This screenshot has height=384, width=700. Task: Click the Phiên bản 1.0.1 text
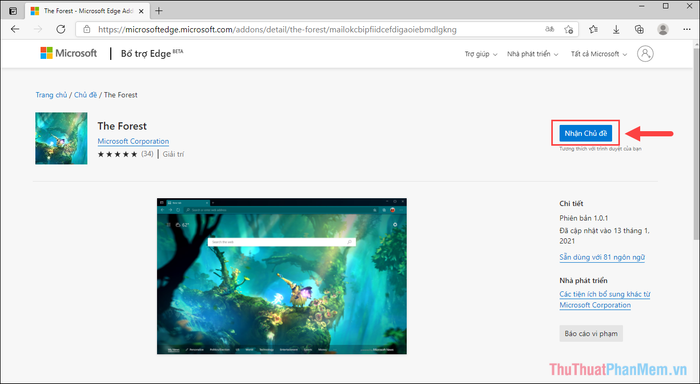click(x=583, y=218)
